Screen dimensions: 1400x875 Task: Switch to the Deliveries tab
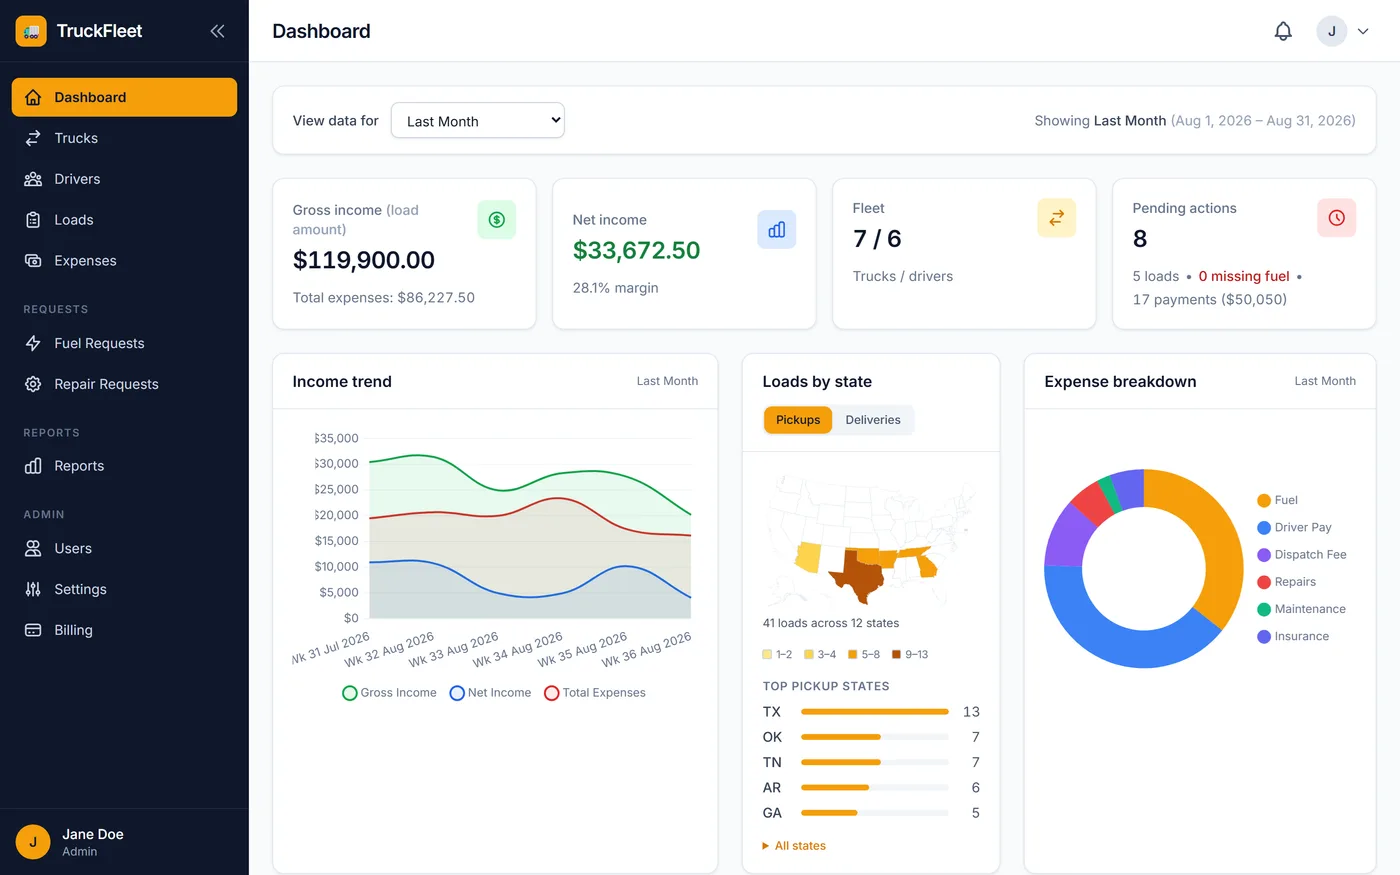[873, 420]
